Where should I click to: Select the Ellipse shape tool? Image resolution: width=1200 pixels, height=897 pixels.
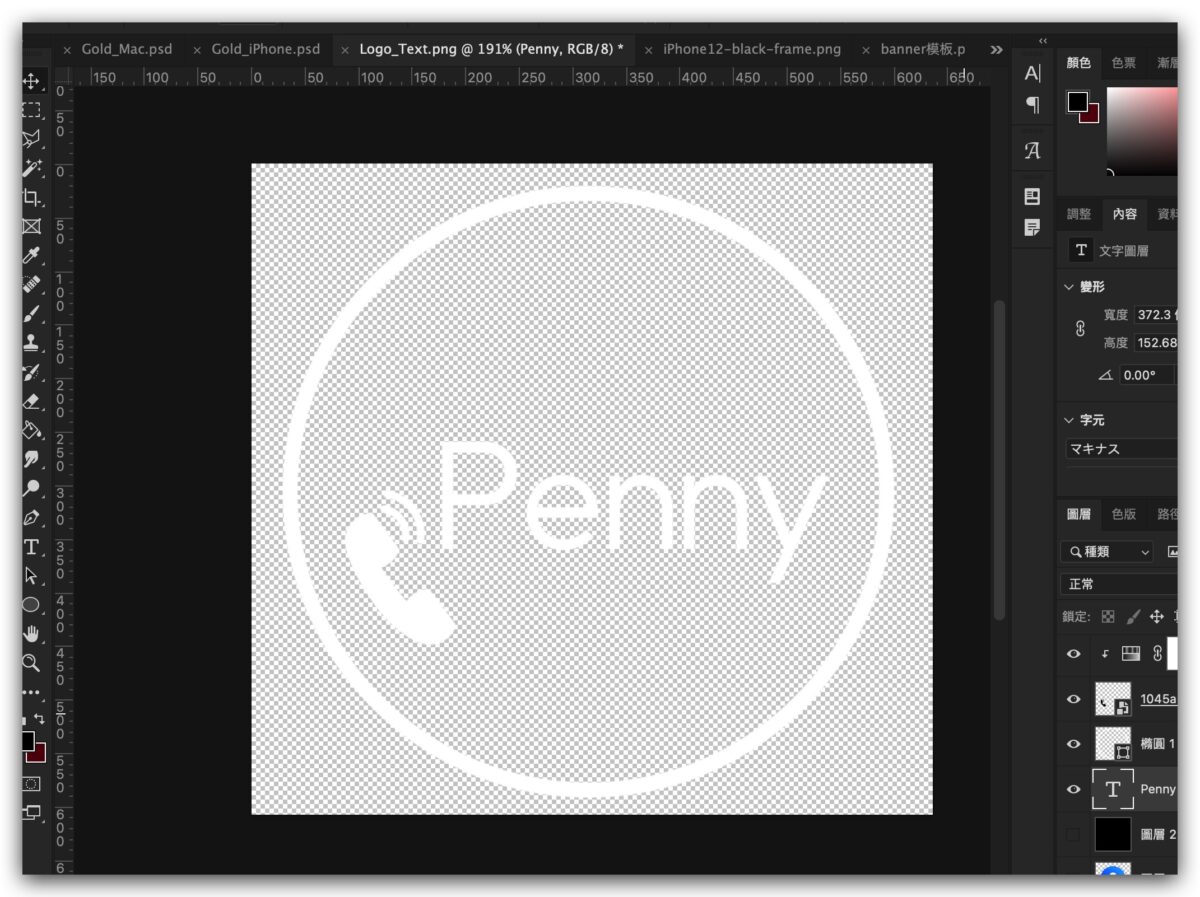click(31, 604)
